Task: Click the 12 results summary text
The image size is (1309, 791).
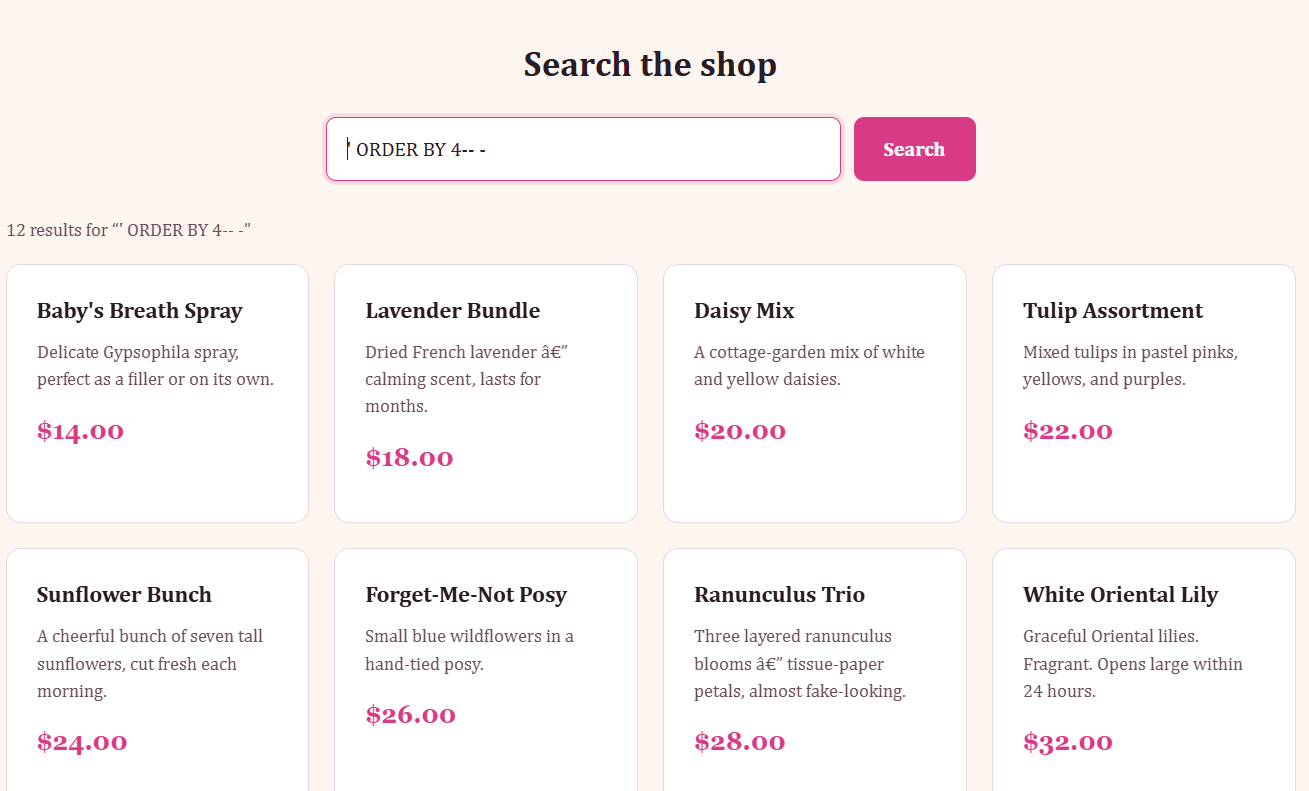Action: (128, 230)
